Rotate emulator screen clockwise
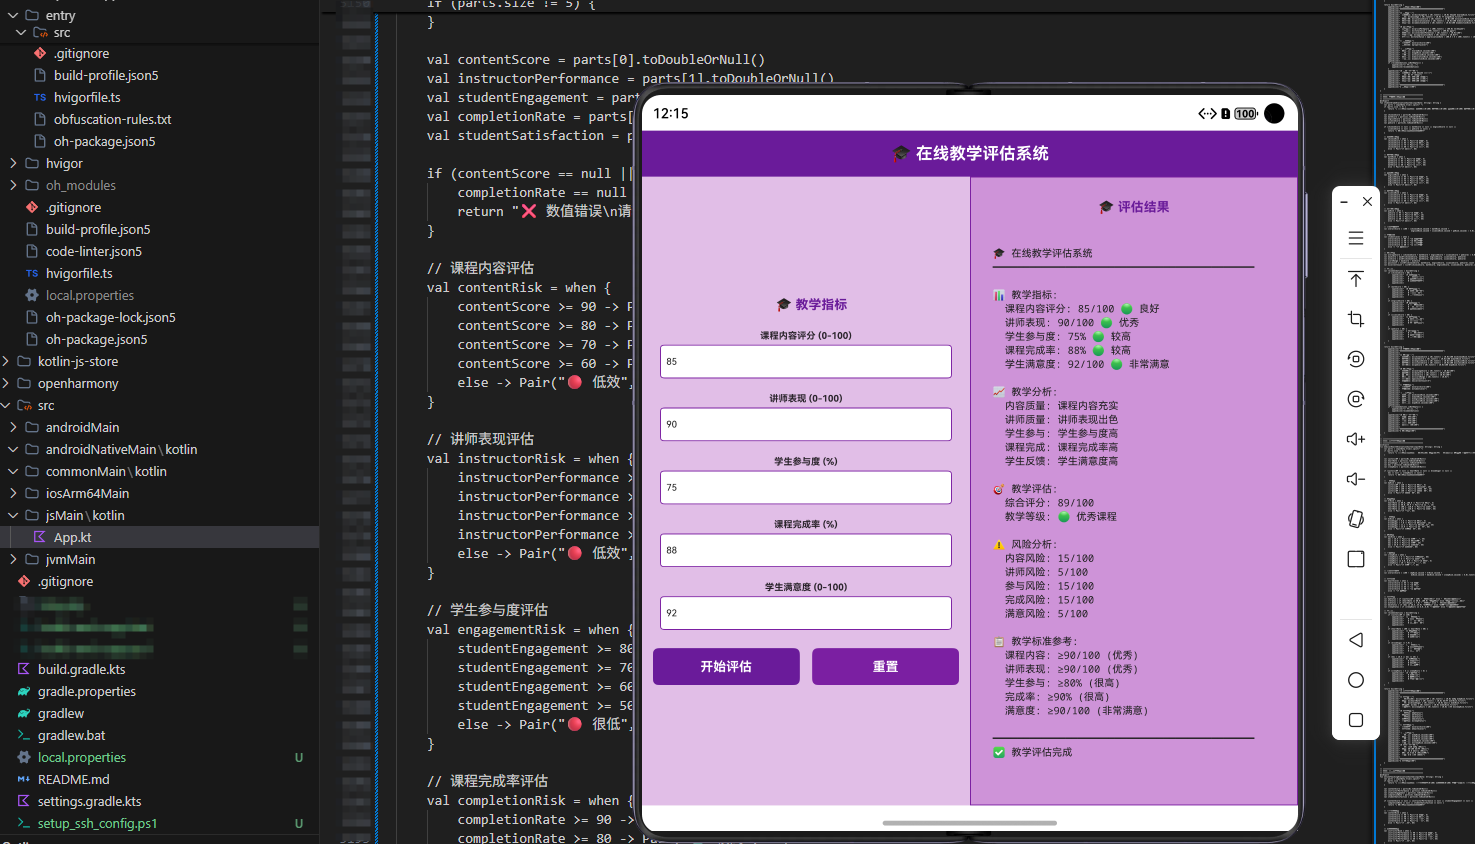This screenshot has height=844, width=1475. (x=1356, y=399)
